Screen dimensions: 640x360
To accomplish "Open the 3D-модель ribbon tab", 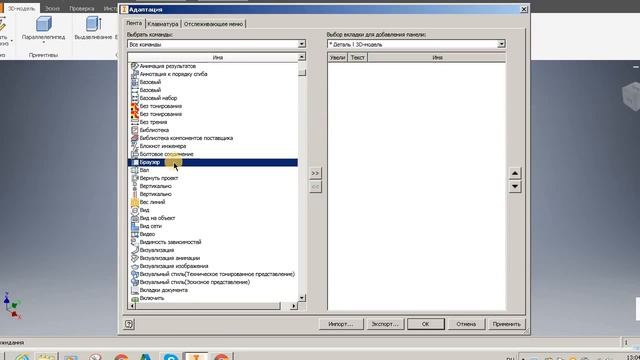I will click(22, 8).
